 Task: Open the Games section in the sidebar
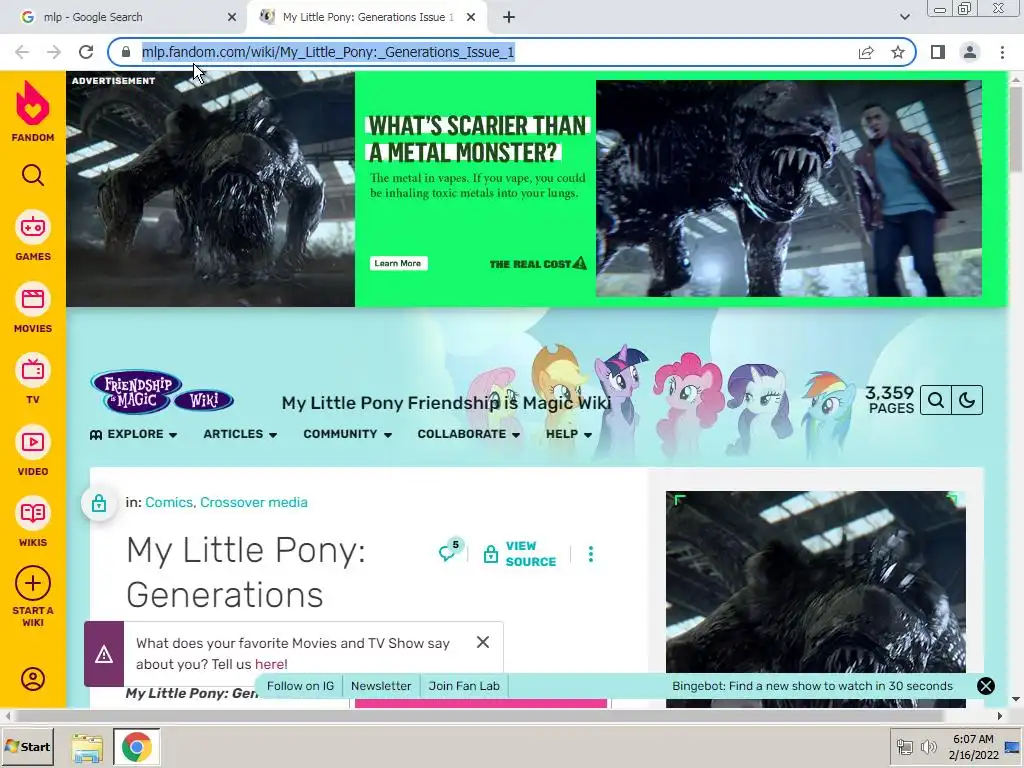33,236
